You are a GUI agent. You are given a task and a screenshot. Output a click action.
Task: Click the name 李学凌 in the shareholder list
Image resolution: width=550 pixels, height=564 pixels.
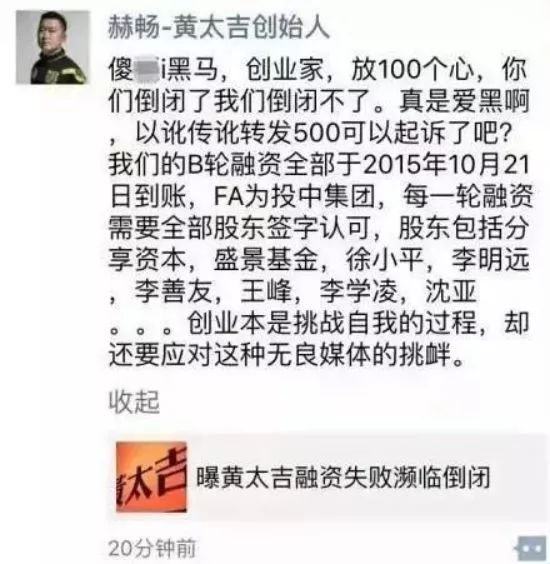[359, 291]
